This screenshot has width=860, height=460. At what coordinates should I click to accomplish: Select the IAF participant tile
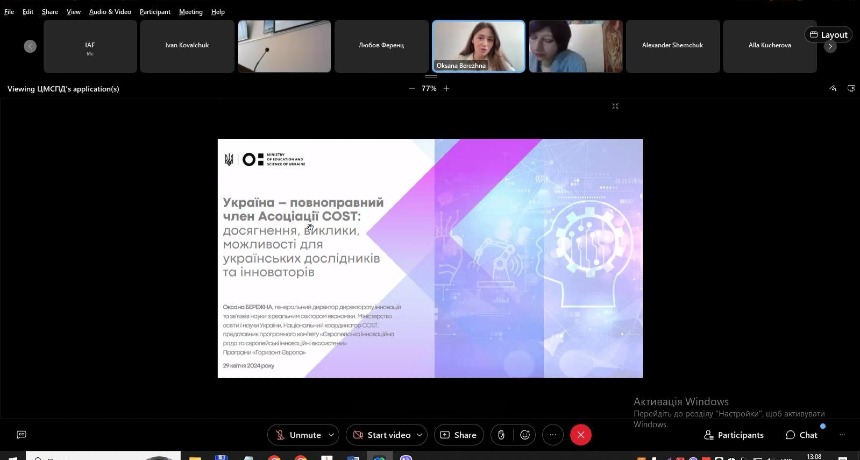point(90,46)
